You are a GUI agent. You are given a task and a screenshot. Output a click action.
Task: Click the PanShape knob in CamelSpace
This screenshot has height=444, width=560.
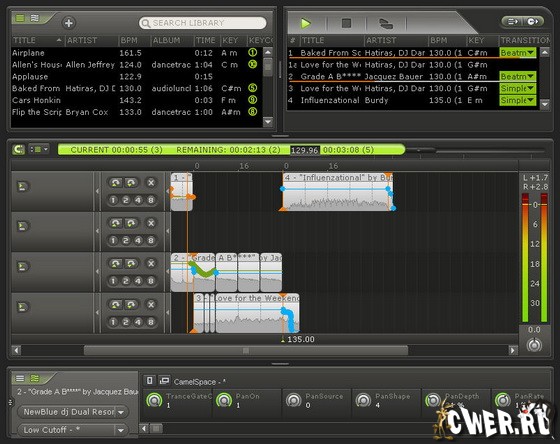[x=364, y=400]
